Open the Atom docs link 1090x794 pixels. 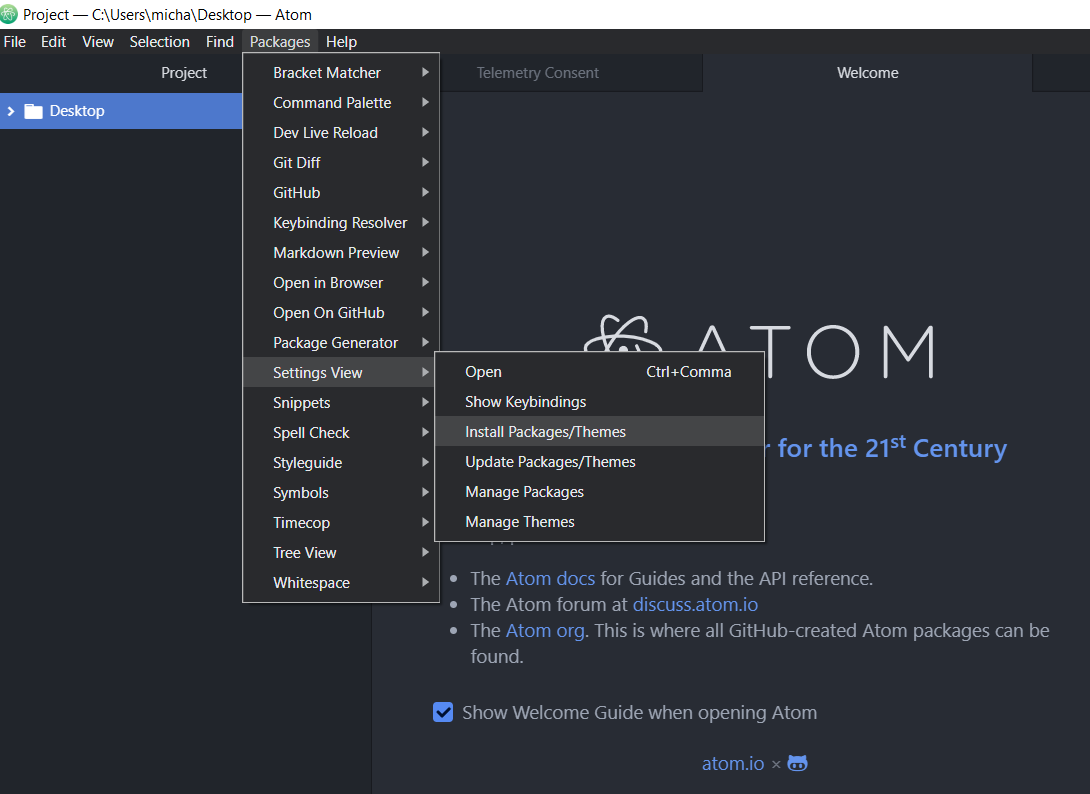click(550, 578)
